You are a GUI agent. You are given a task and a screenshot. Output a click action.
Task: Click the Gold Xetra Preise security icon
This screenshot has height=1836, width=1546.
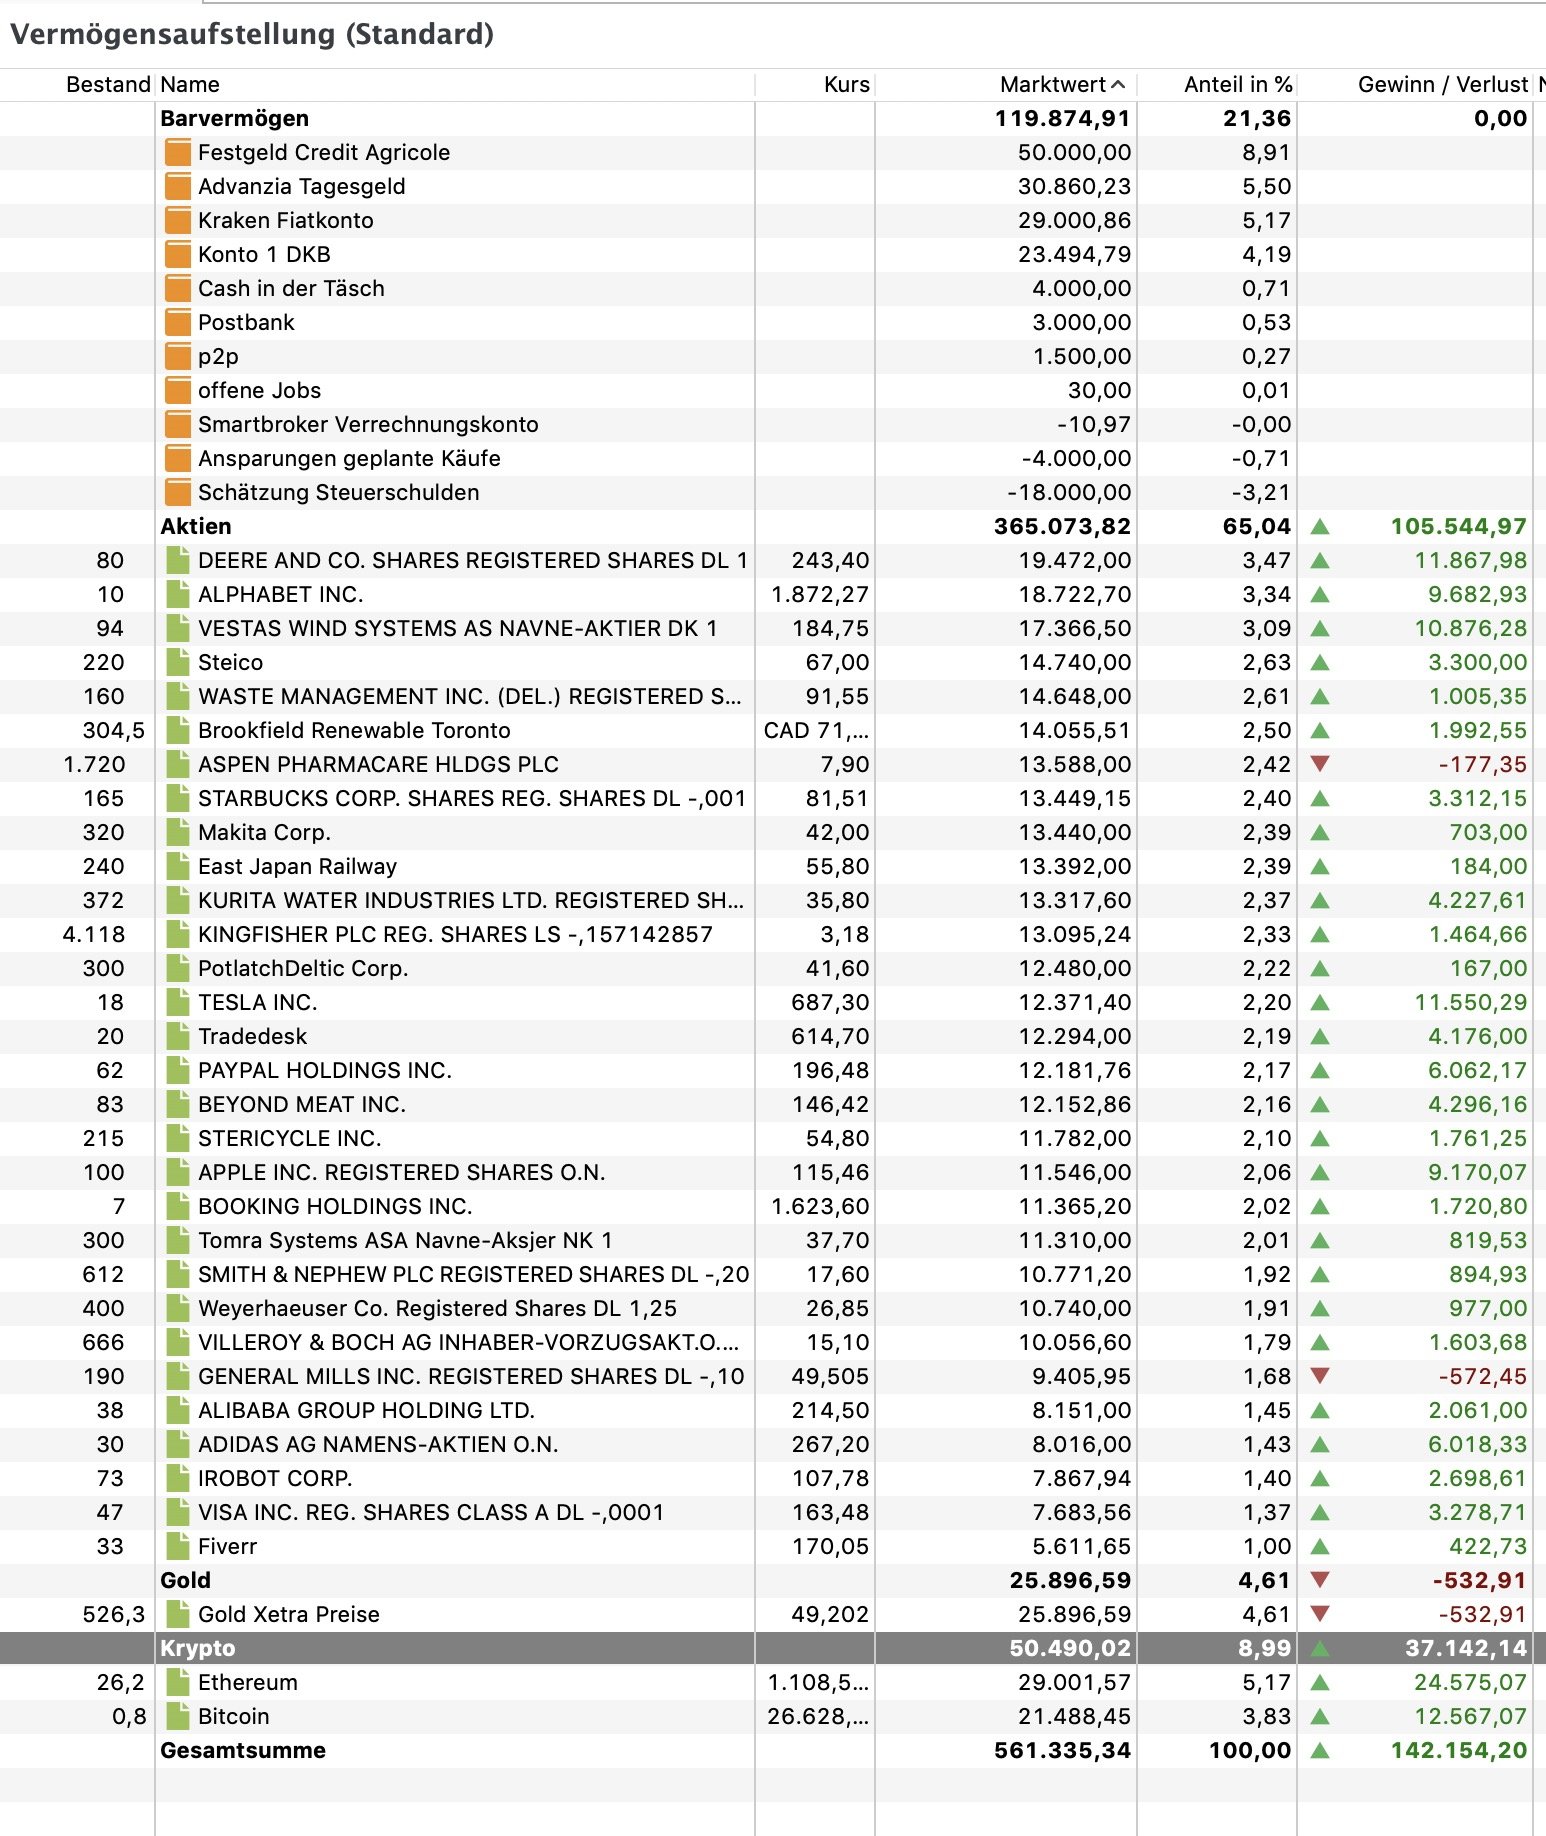tap(178, 1615)
